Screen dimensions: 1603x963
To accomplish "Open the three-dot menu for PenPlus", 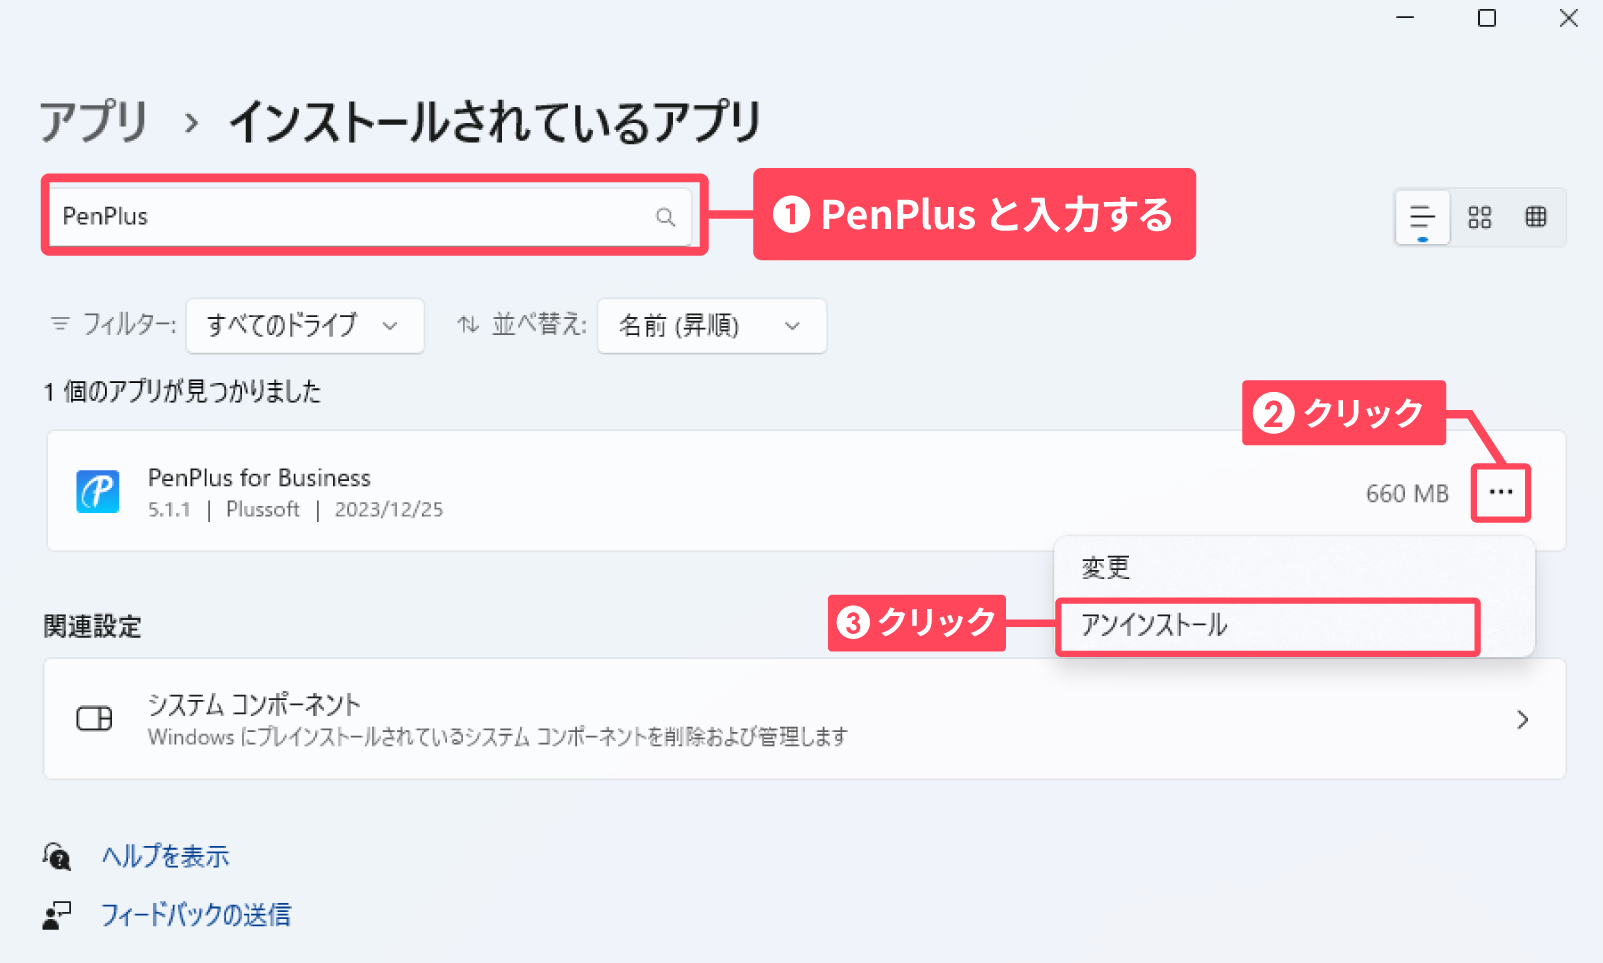I will [1500, 492].
